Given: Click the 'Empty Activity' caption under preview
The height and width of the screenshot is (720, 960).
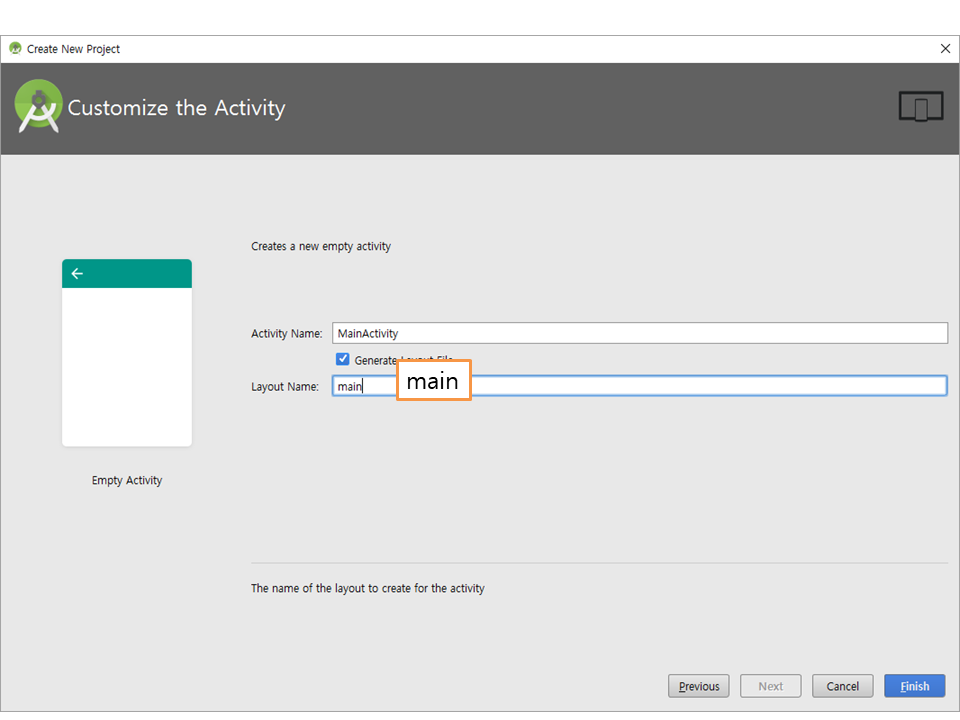Looking at the screenshot, I should (x=127, y=481).
